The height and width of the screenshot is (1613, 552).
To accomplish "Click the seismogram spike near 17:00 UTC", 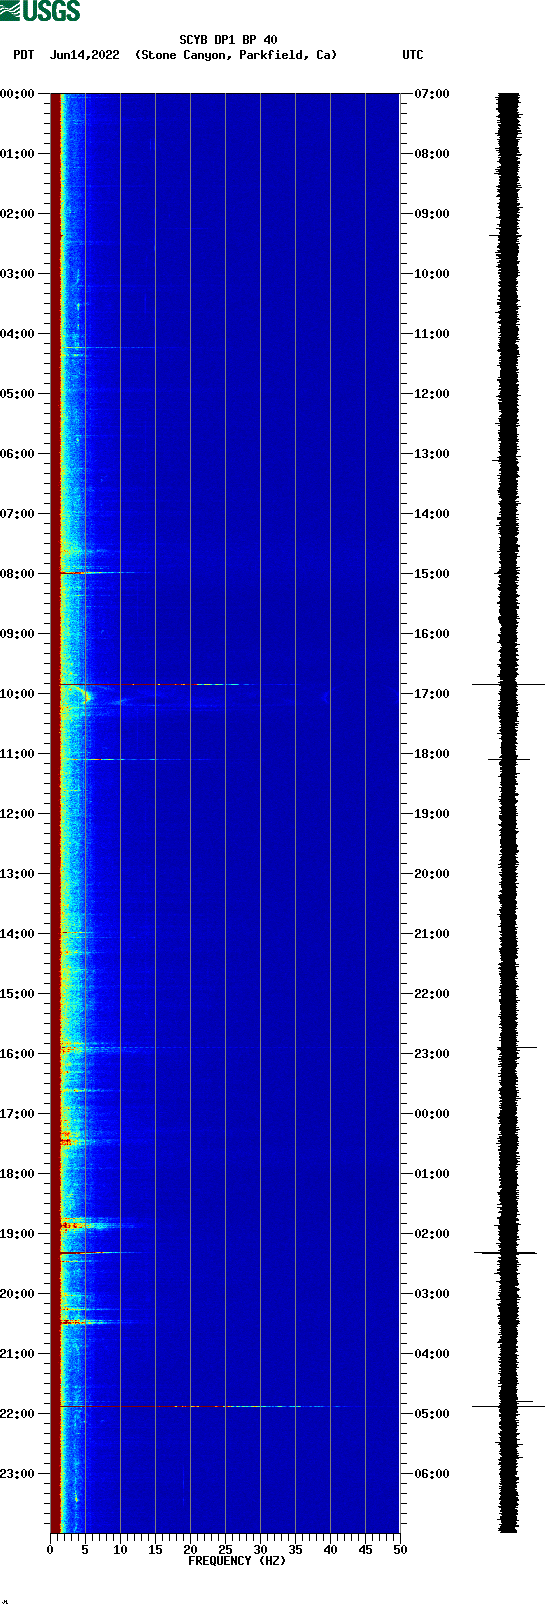I will 508,684.
